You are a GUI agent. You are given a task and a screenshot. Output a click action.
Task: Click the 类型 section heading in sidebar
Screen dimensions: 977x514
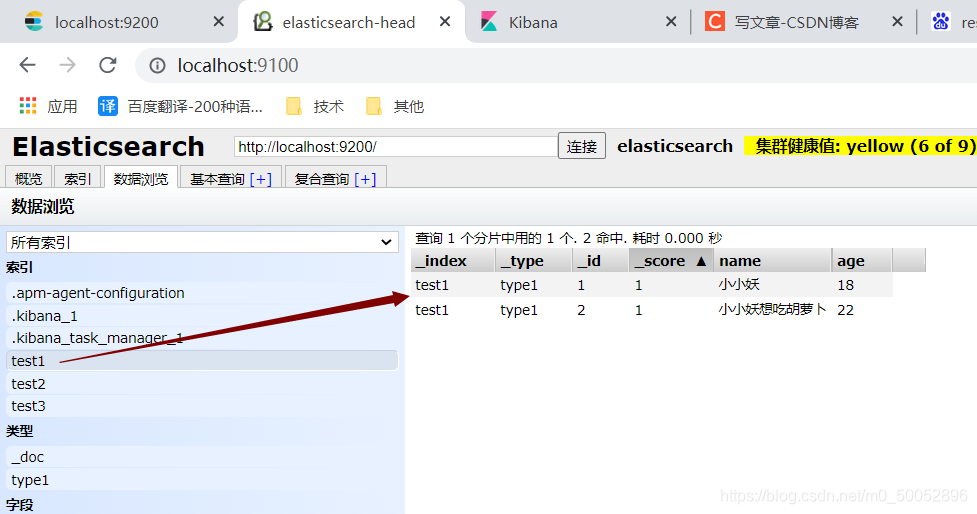click(x=19, y=431)
